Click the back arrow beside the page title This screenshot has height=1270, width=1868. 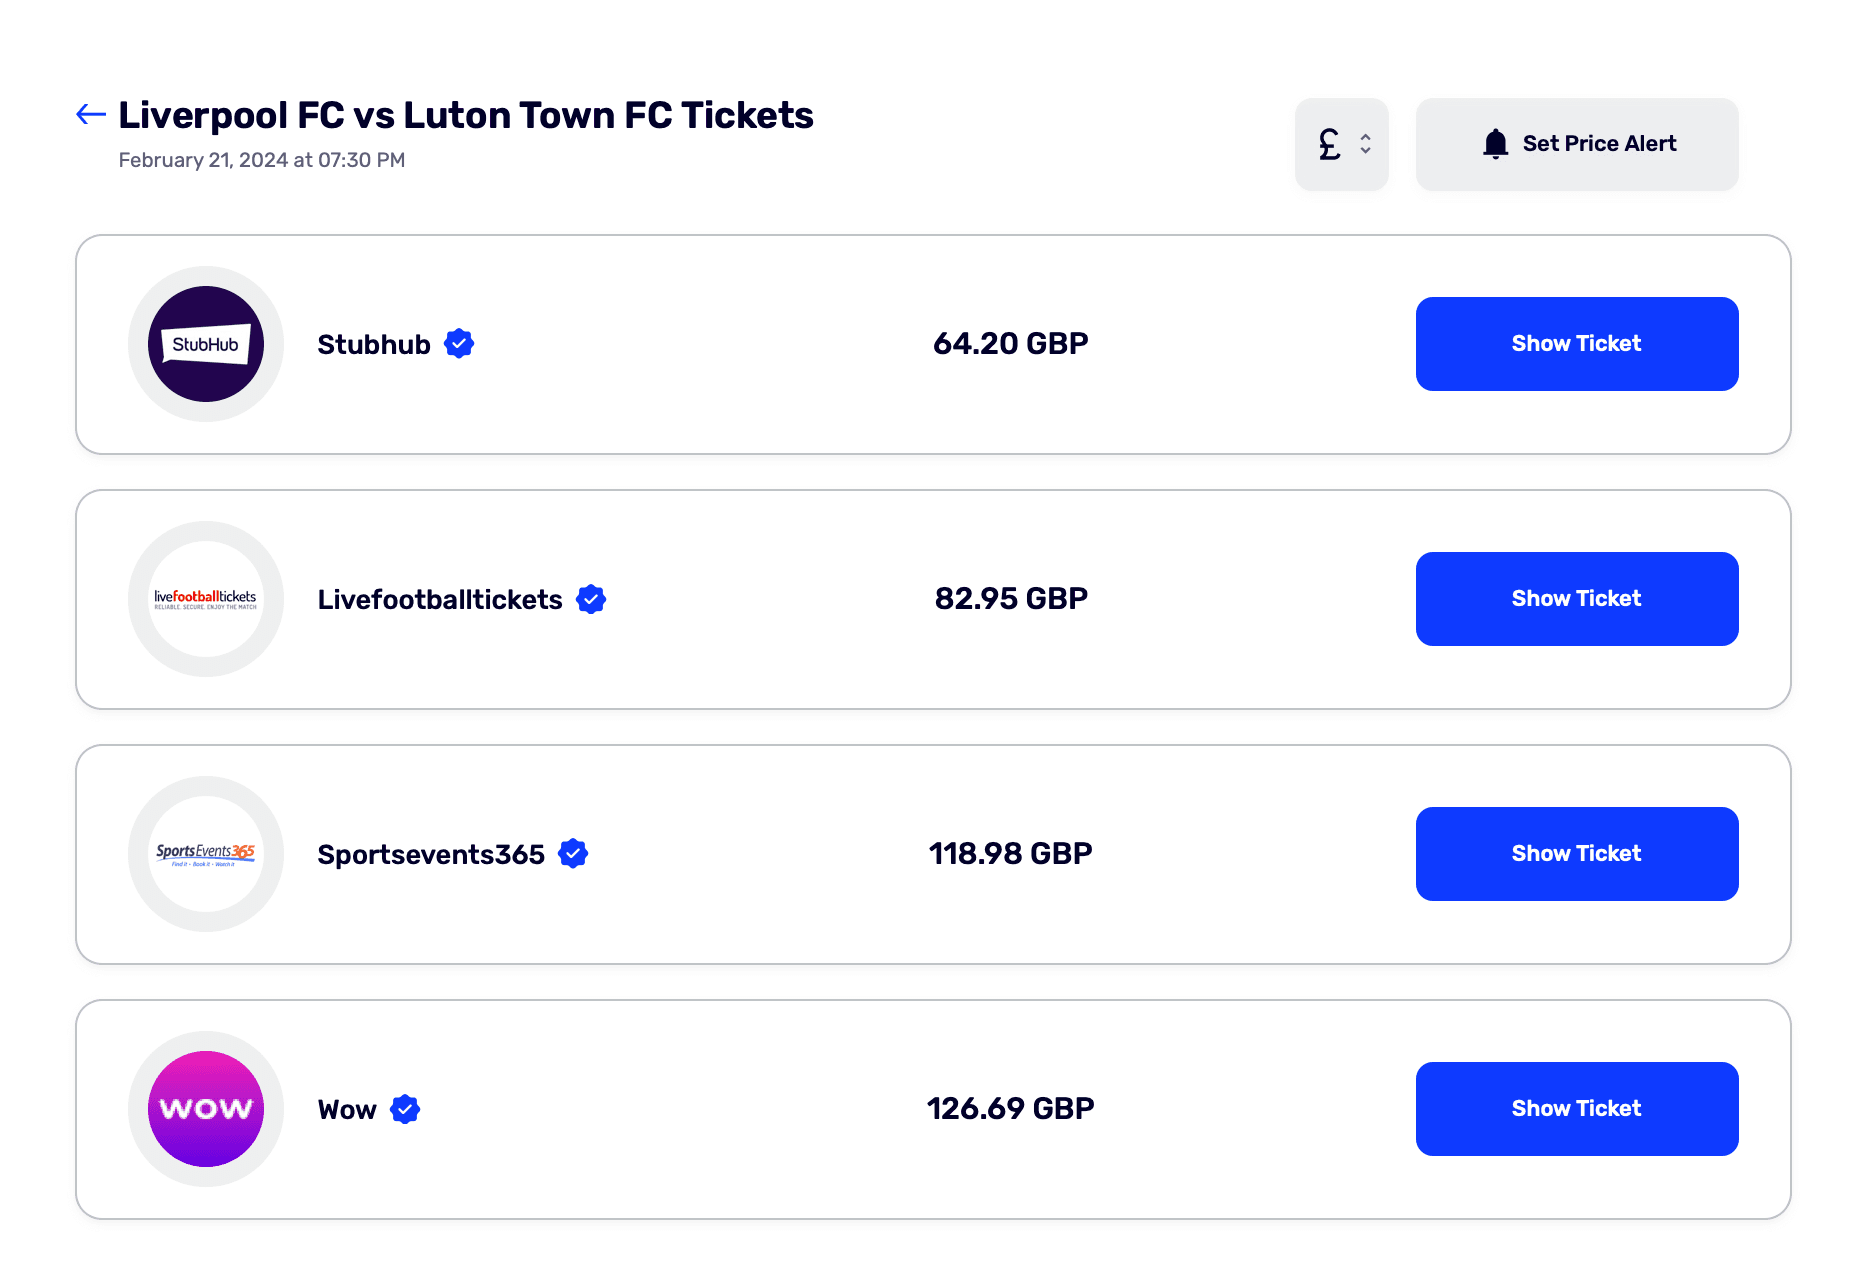pyautogui.click(x=91, y=115)
